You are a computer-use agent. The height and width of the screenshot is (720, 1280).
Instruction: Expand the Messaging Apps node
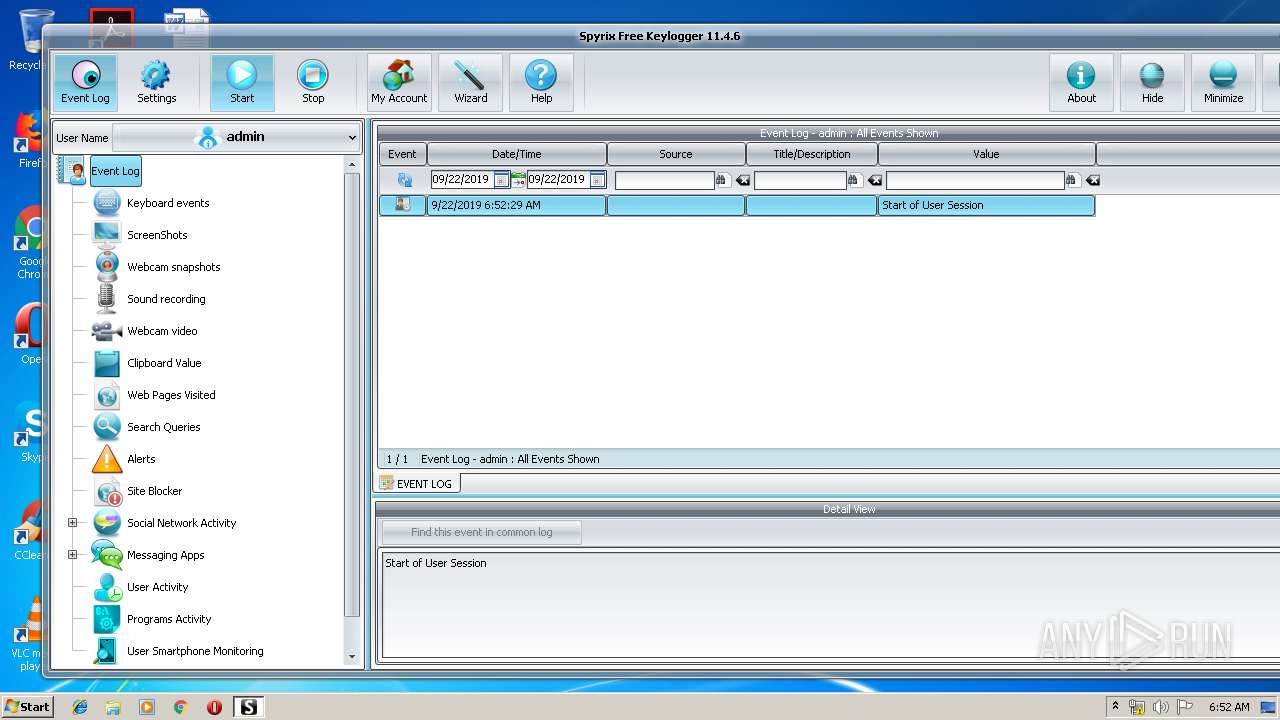pos(72,555)
